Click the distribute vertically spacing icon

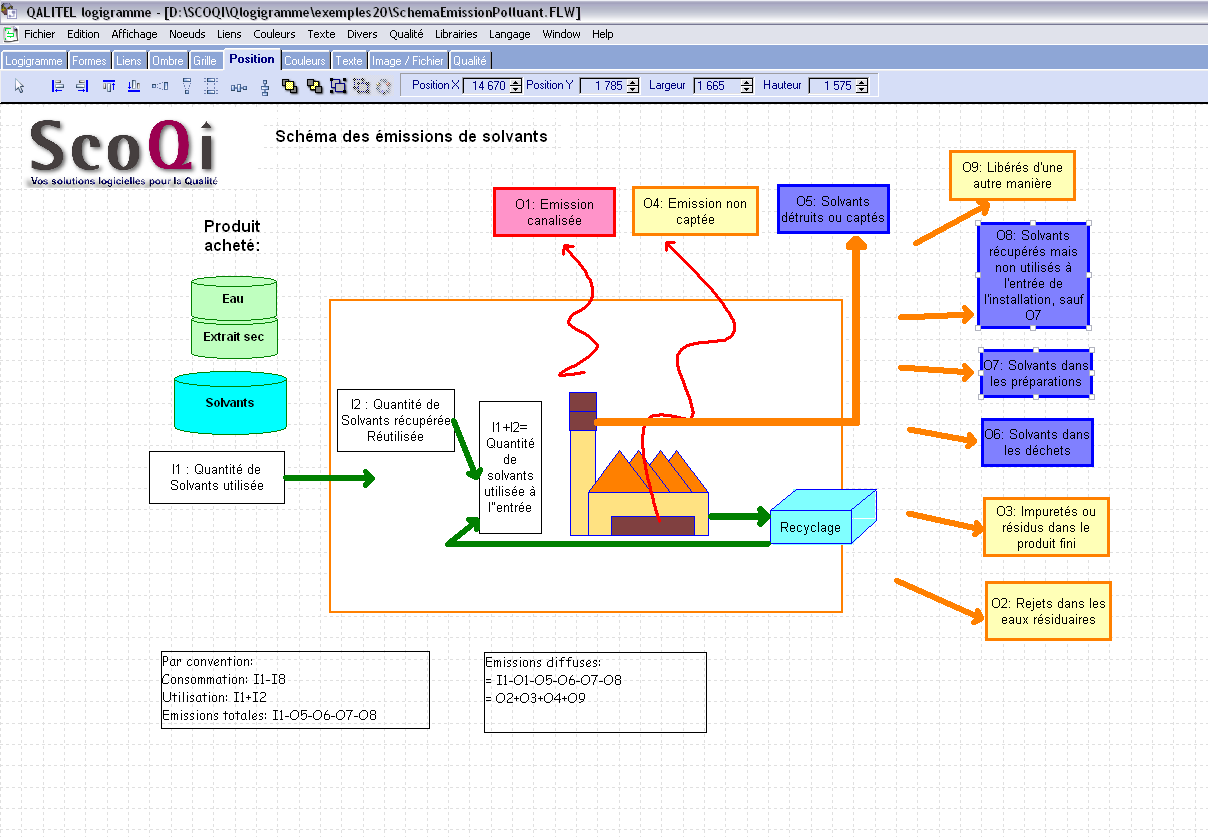click(x=265, y=86)
